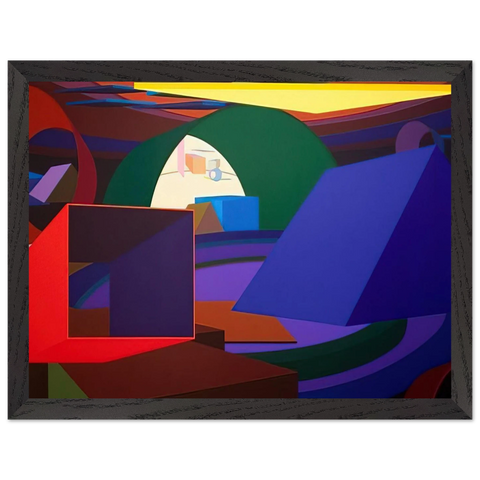Click the pink vertical panel inside the arch
This screenshot has width=480, height=480.
(x=181, y=157)
